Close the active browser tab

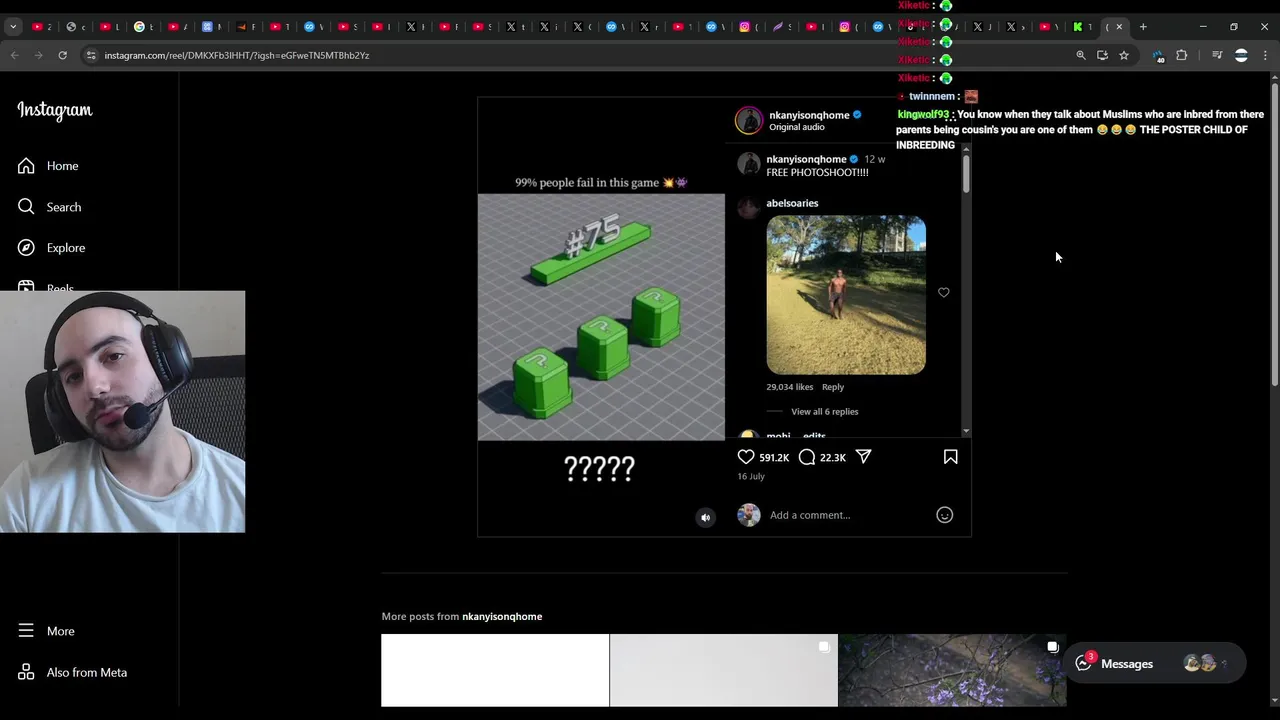pyautogui.click(x=1119, y=27)
